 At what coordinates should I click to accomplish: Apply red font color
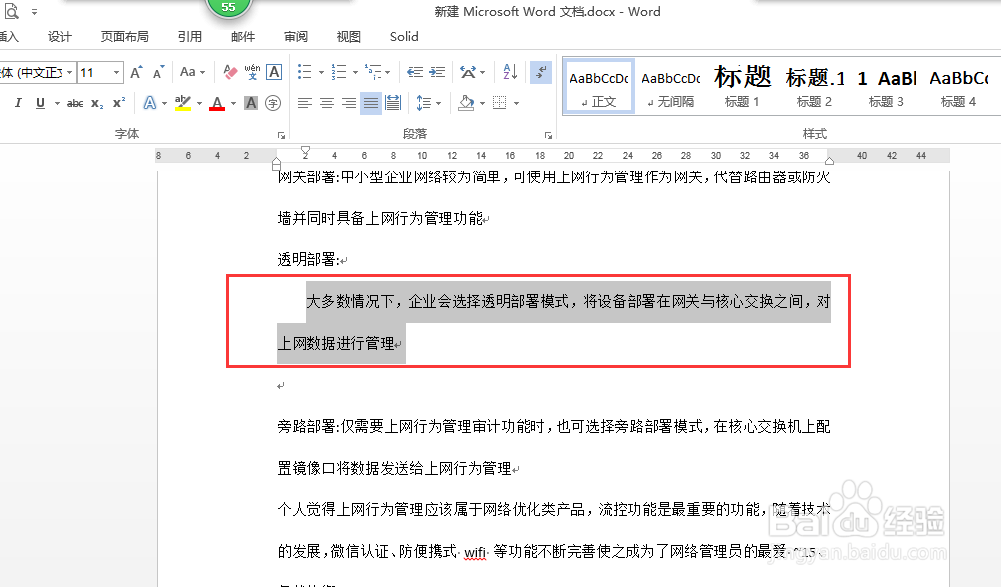click(x=217, y=103)
